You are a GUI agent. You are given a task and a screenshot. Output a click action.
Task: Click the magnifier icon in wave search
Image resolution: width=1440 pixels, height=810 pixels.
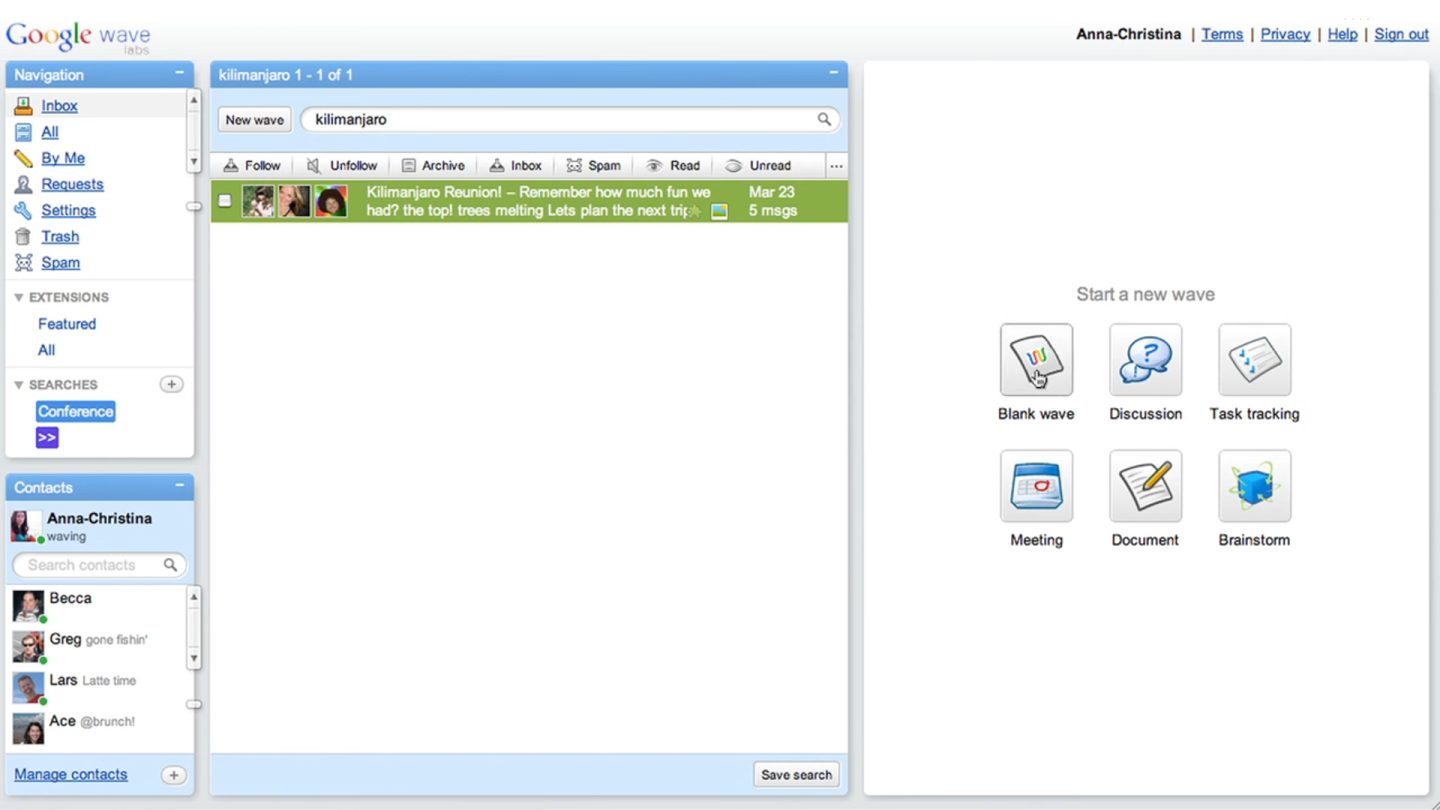click(824, 119)
